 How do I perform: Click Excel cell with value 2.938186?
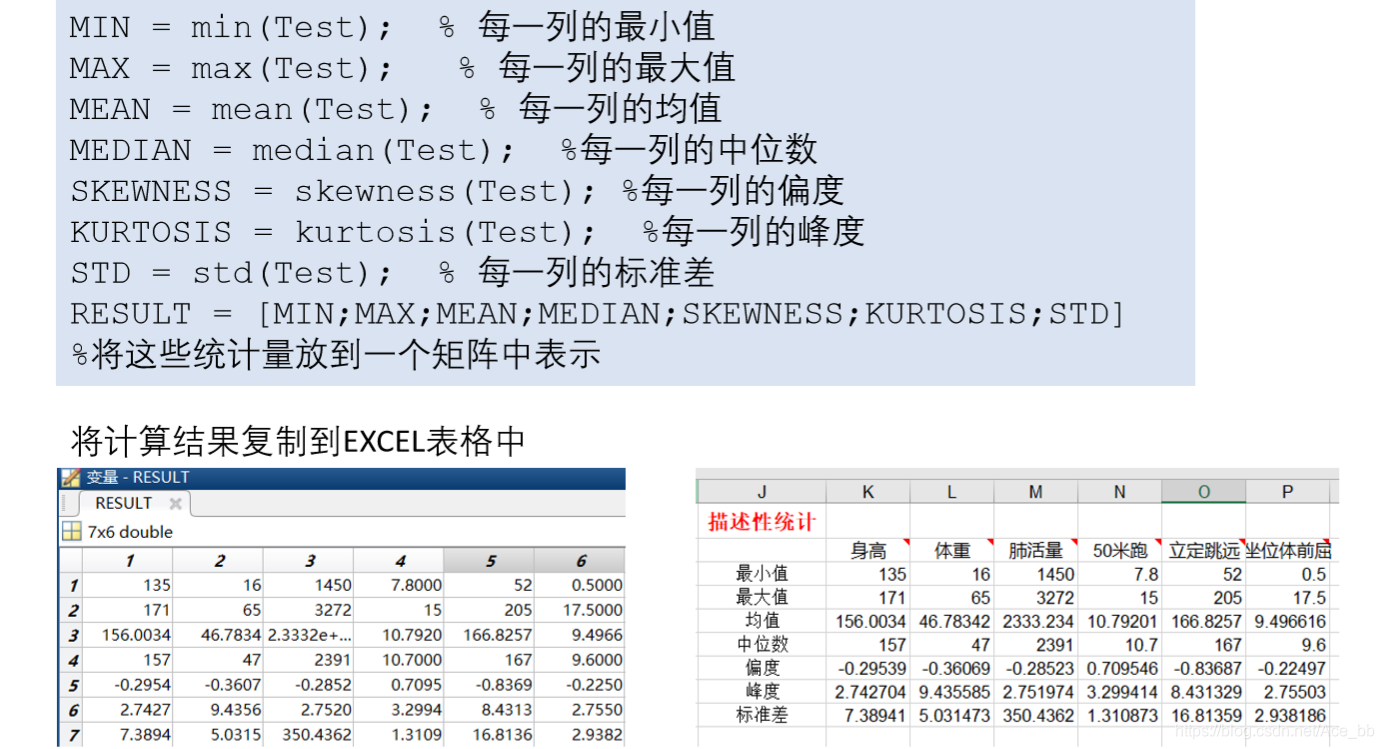(x=1288, y=715)
